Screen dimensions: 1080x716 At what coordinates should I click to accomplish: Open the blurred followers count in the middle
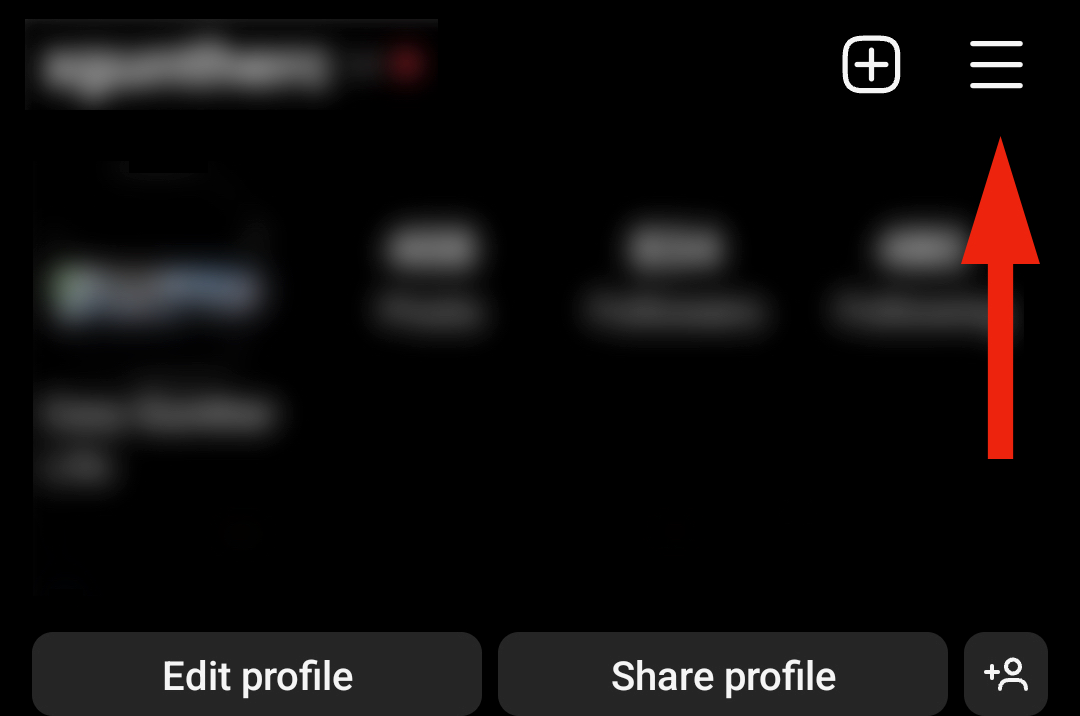tap(675, 246)
